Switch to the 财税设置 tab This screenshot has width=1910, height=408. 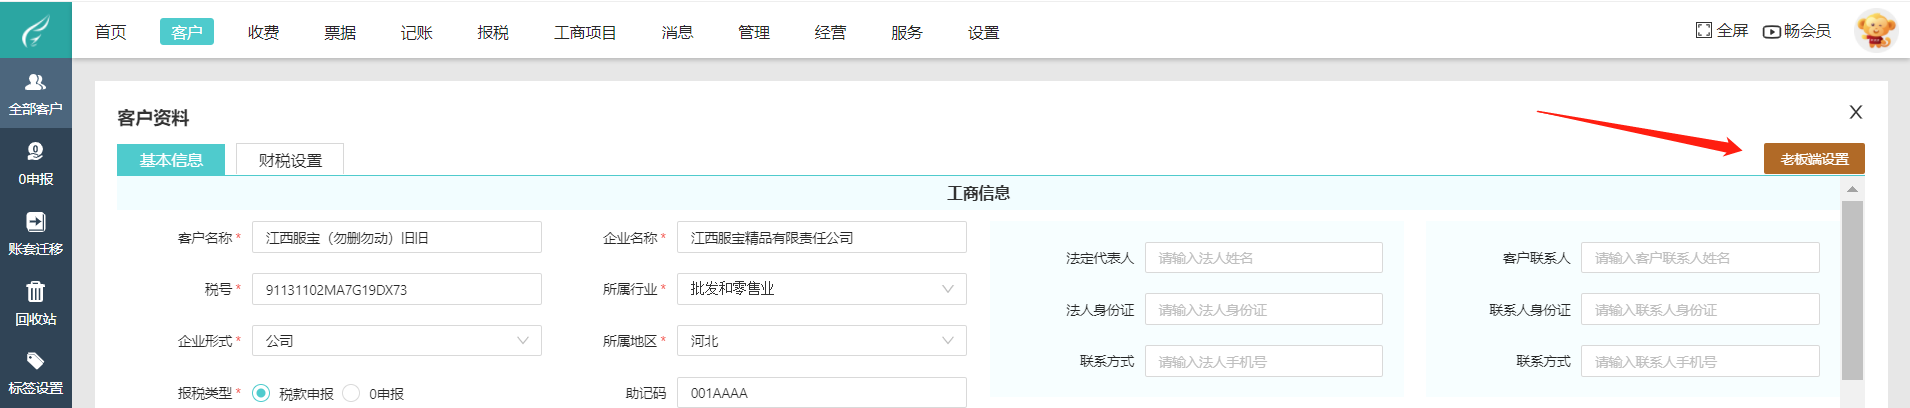coord(290,160)
